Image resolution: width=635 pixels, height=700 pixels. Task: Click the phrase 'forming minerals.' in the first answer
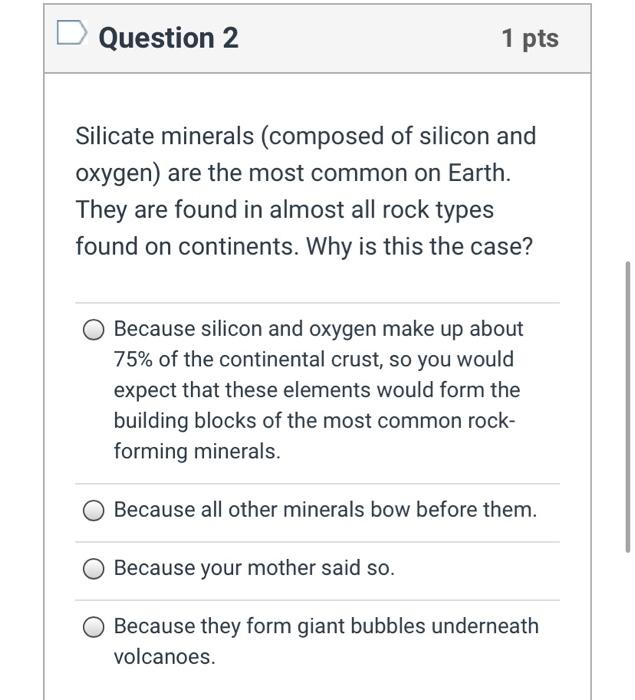coord(197,451)
